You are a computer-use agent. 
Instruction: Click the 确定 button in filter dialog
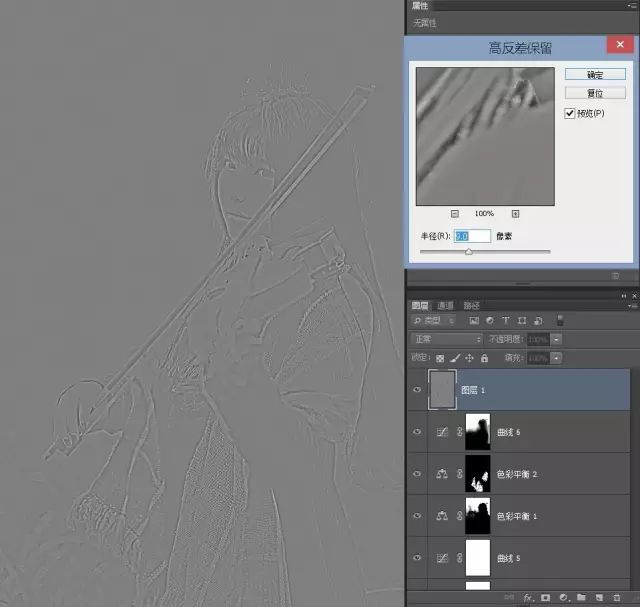594,75
